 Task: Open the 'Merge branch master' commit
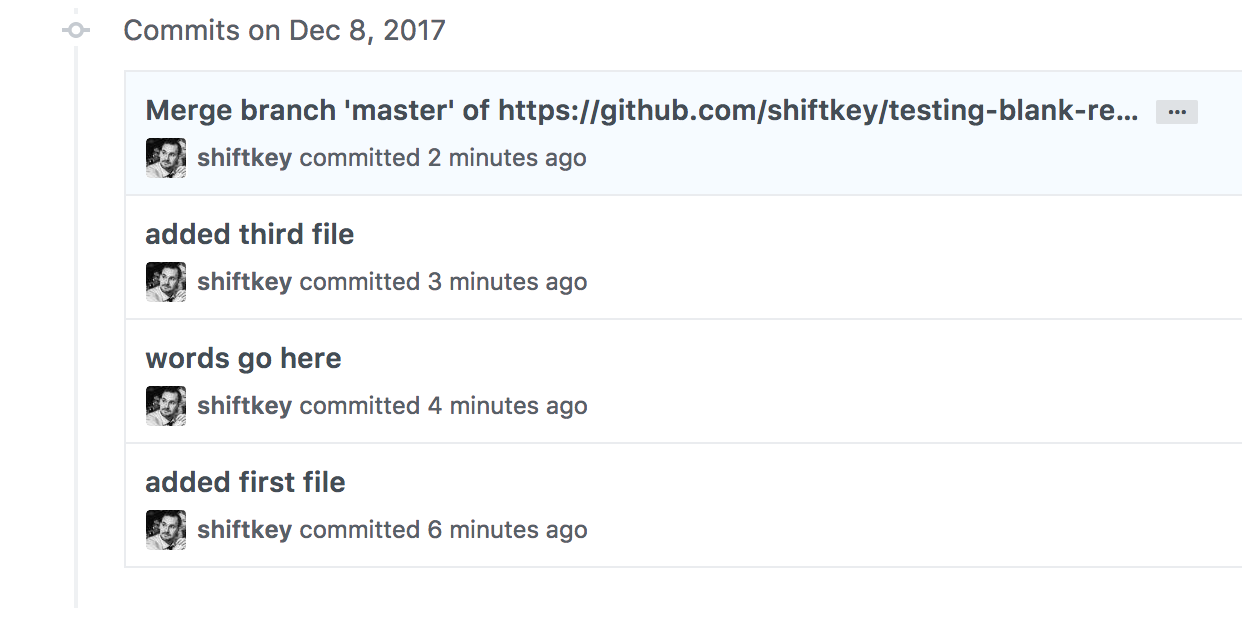[x=640, y=110]
